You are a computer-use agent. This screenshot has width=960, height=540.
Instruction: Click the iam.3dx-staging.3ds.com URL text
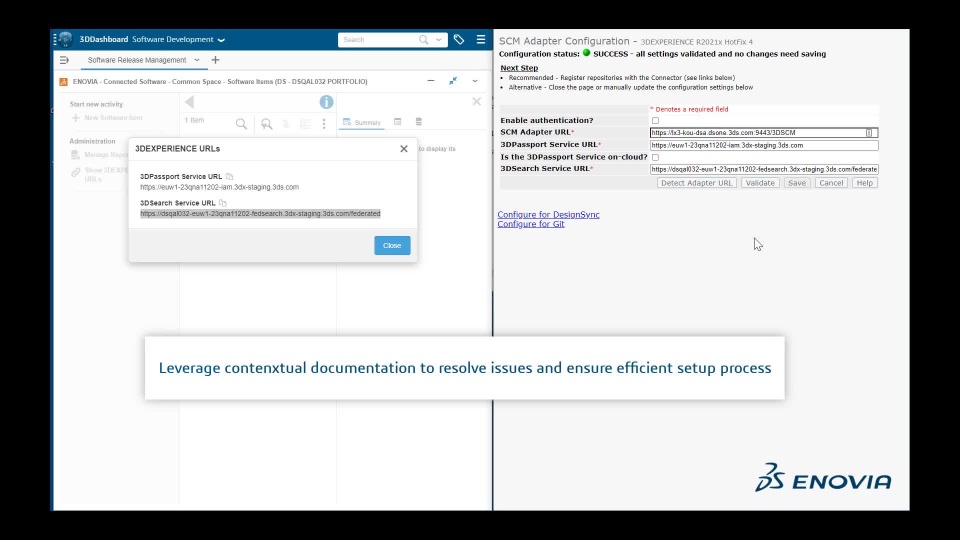coord(219,187)
